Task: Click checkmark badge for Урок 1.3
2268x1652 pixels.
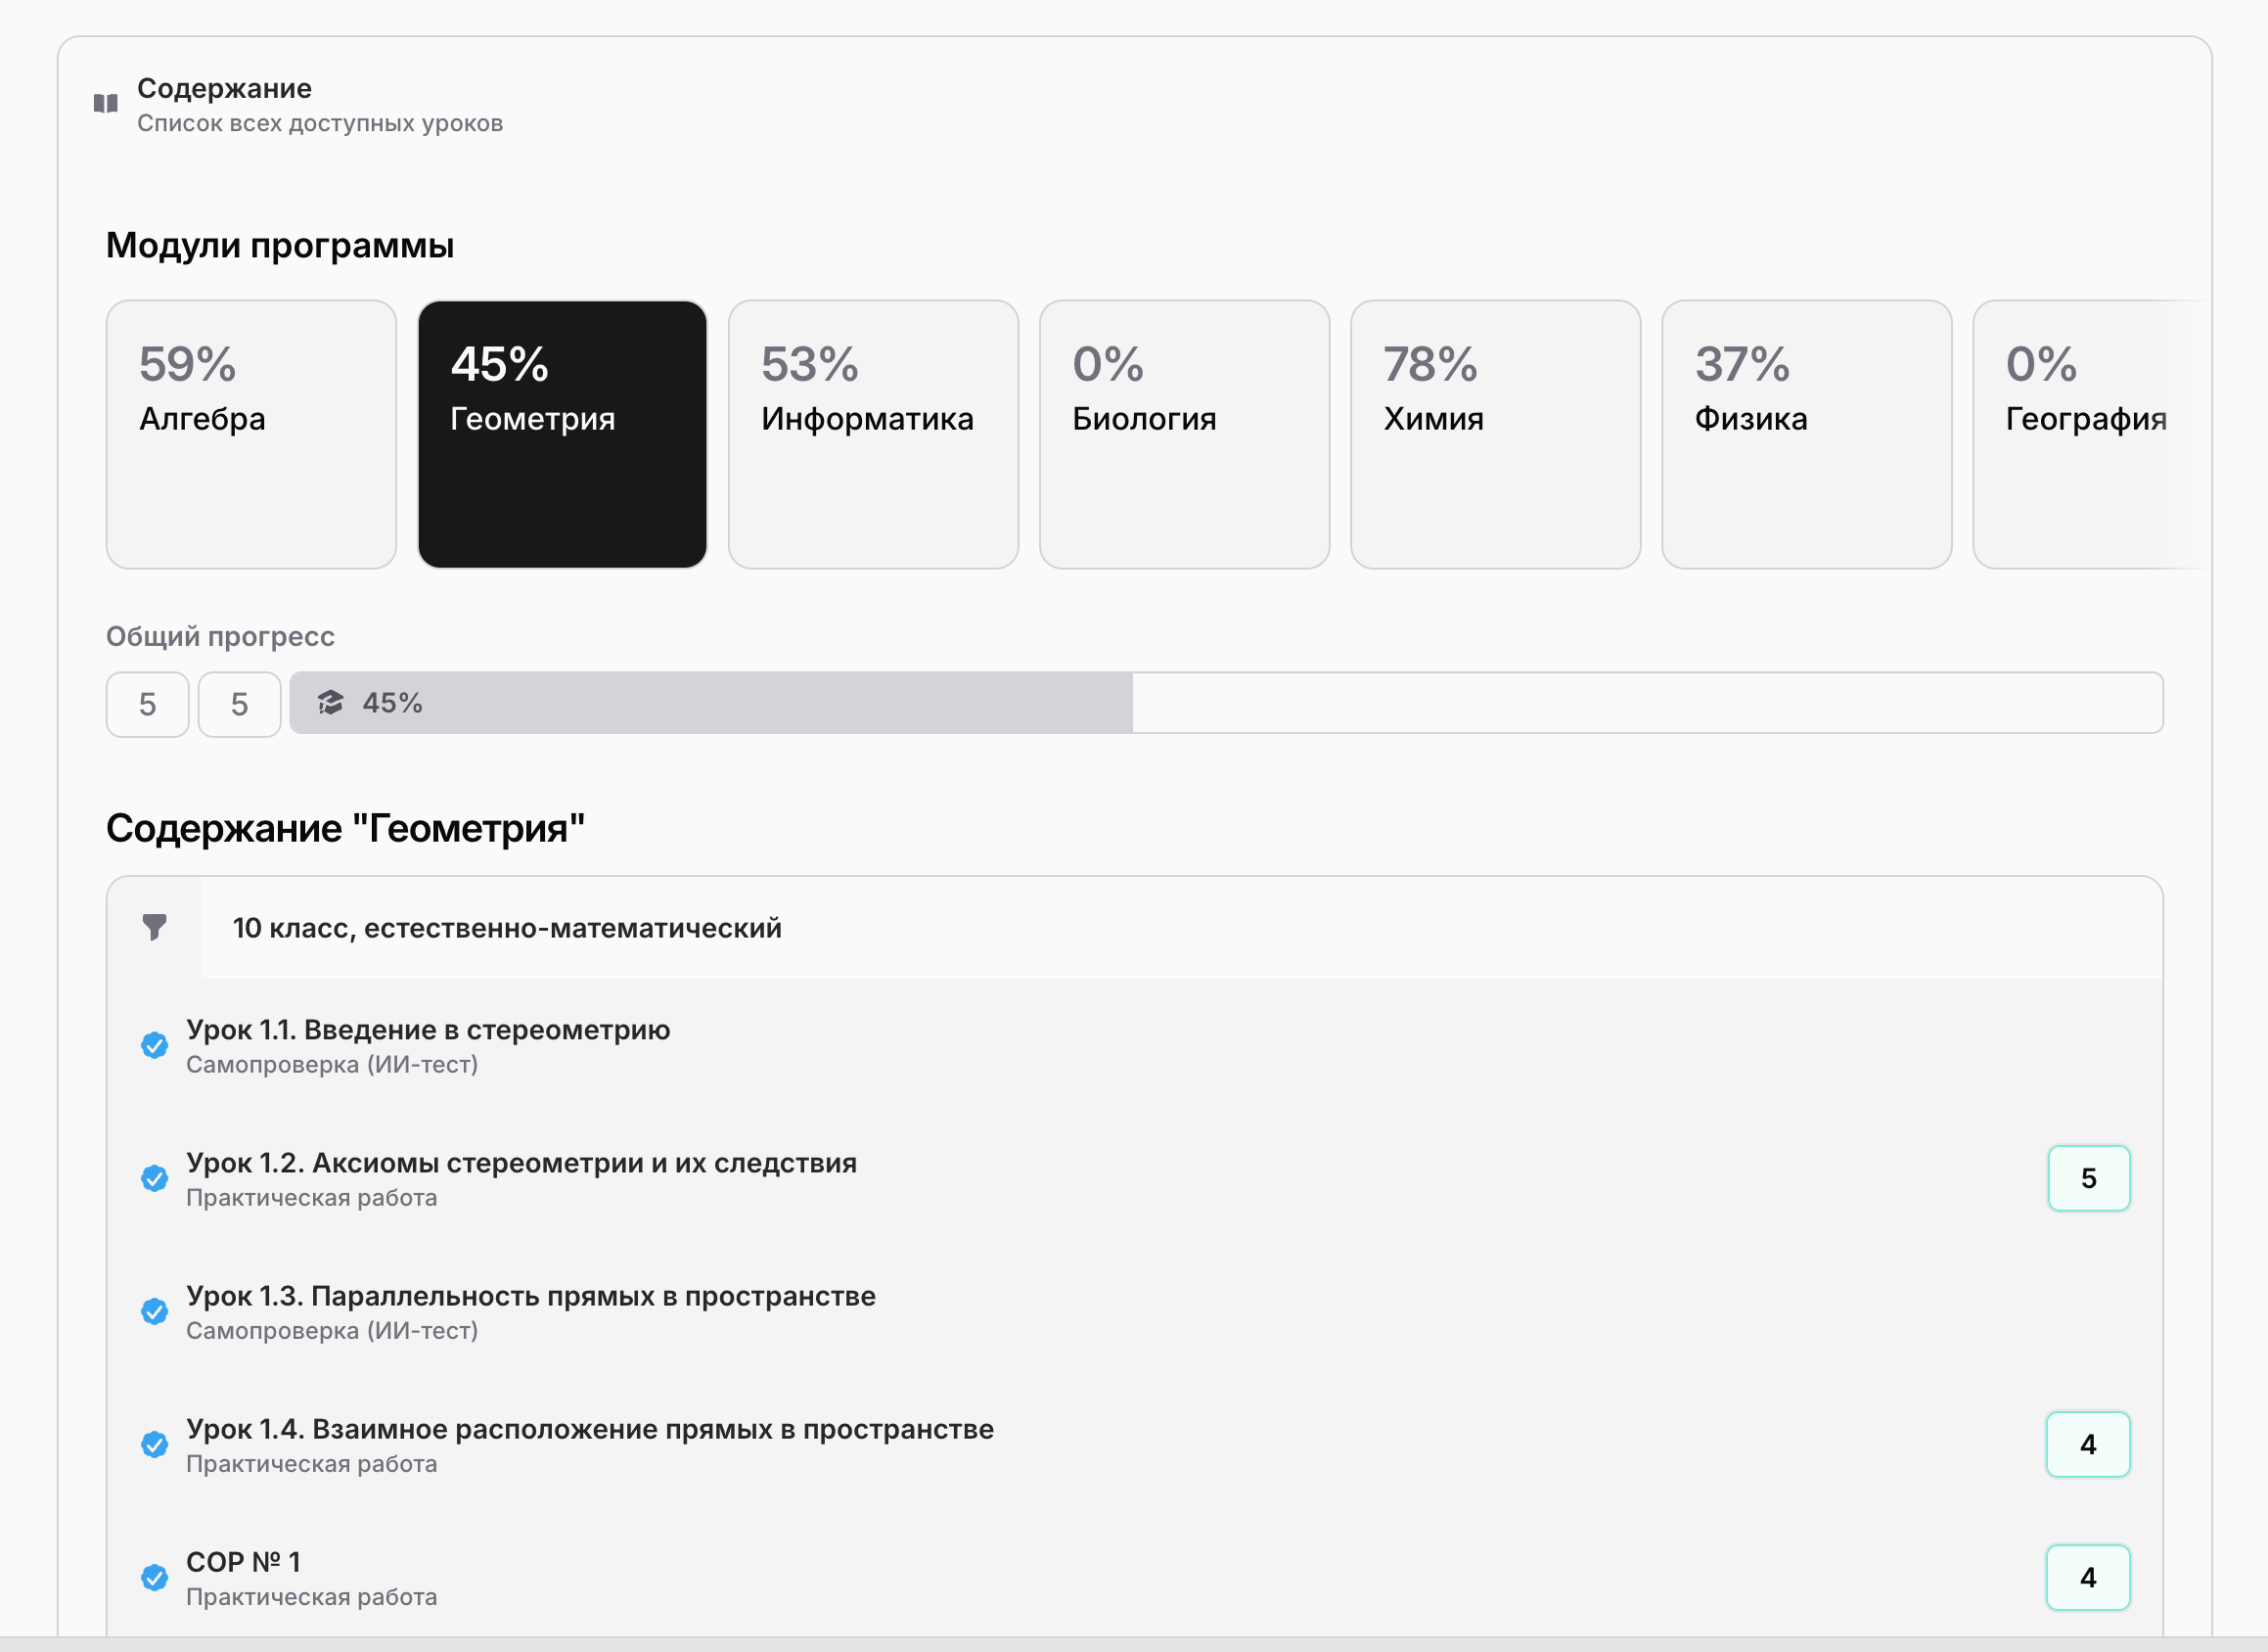Action: pos(154,1311)
